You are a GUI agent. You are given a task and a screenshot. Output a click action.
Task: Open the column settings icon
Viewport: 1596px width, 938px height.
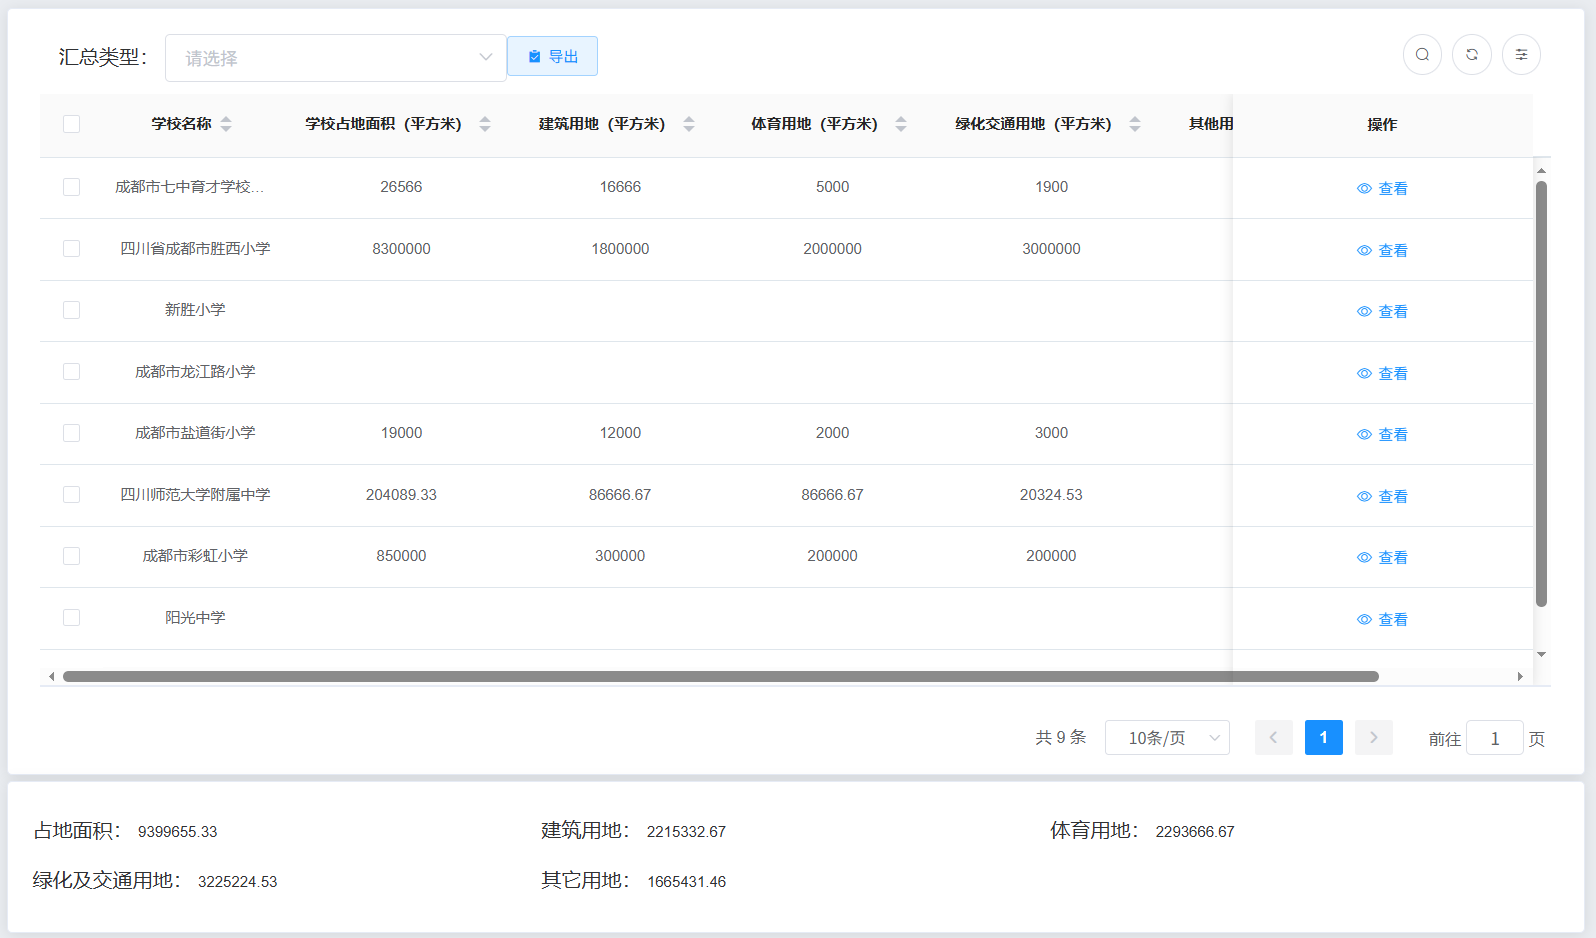coord(1521,55)
